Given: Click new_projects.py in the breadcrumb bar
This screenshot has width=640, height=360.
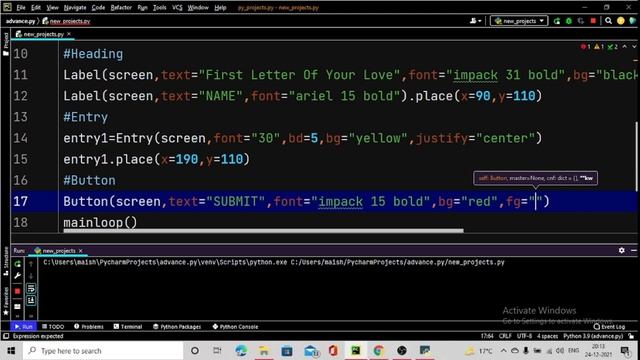Looking at the screenshot, I should click(x=66, y=21).
